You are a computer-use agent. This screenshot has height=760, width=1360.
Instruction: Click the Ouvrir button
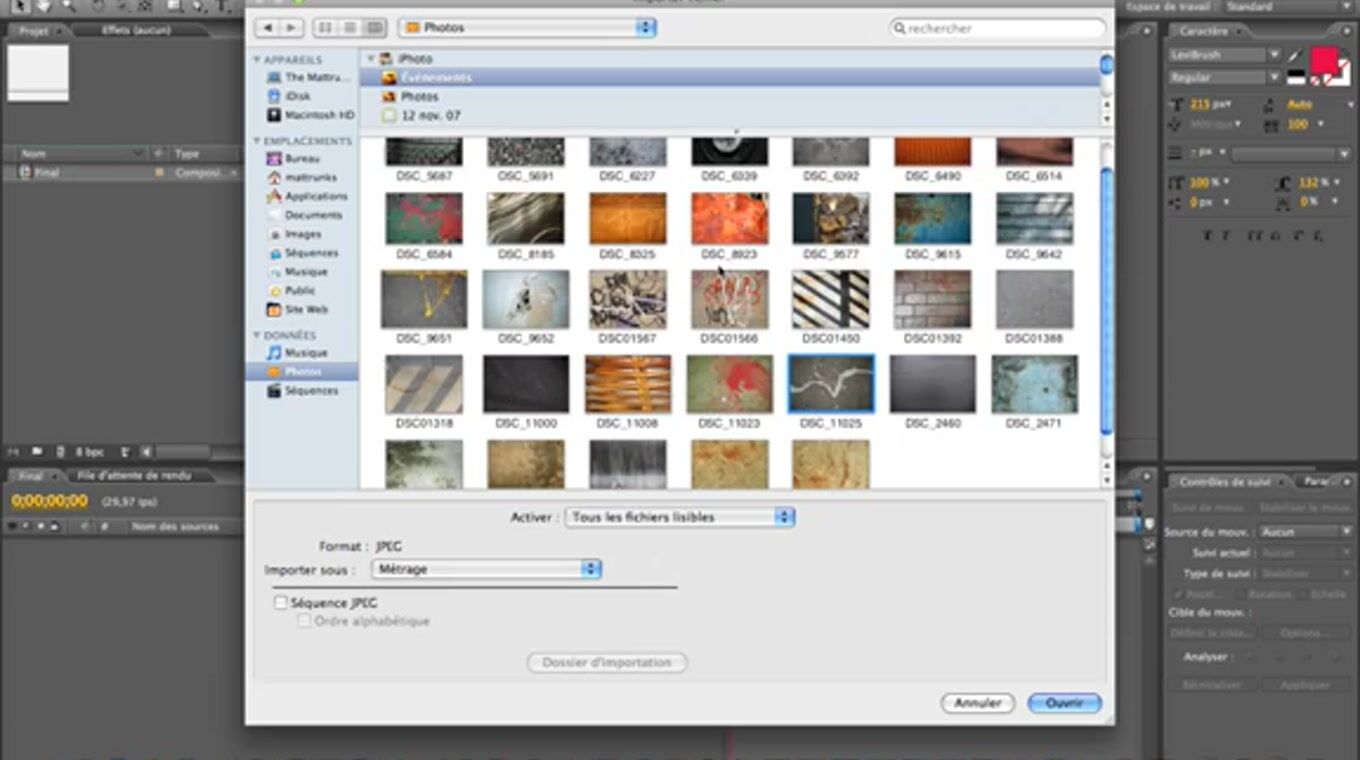[x=1064, y=703]
